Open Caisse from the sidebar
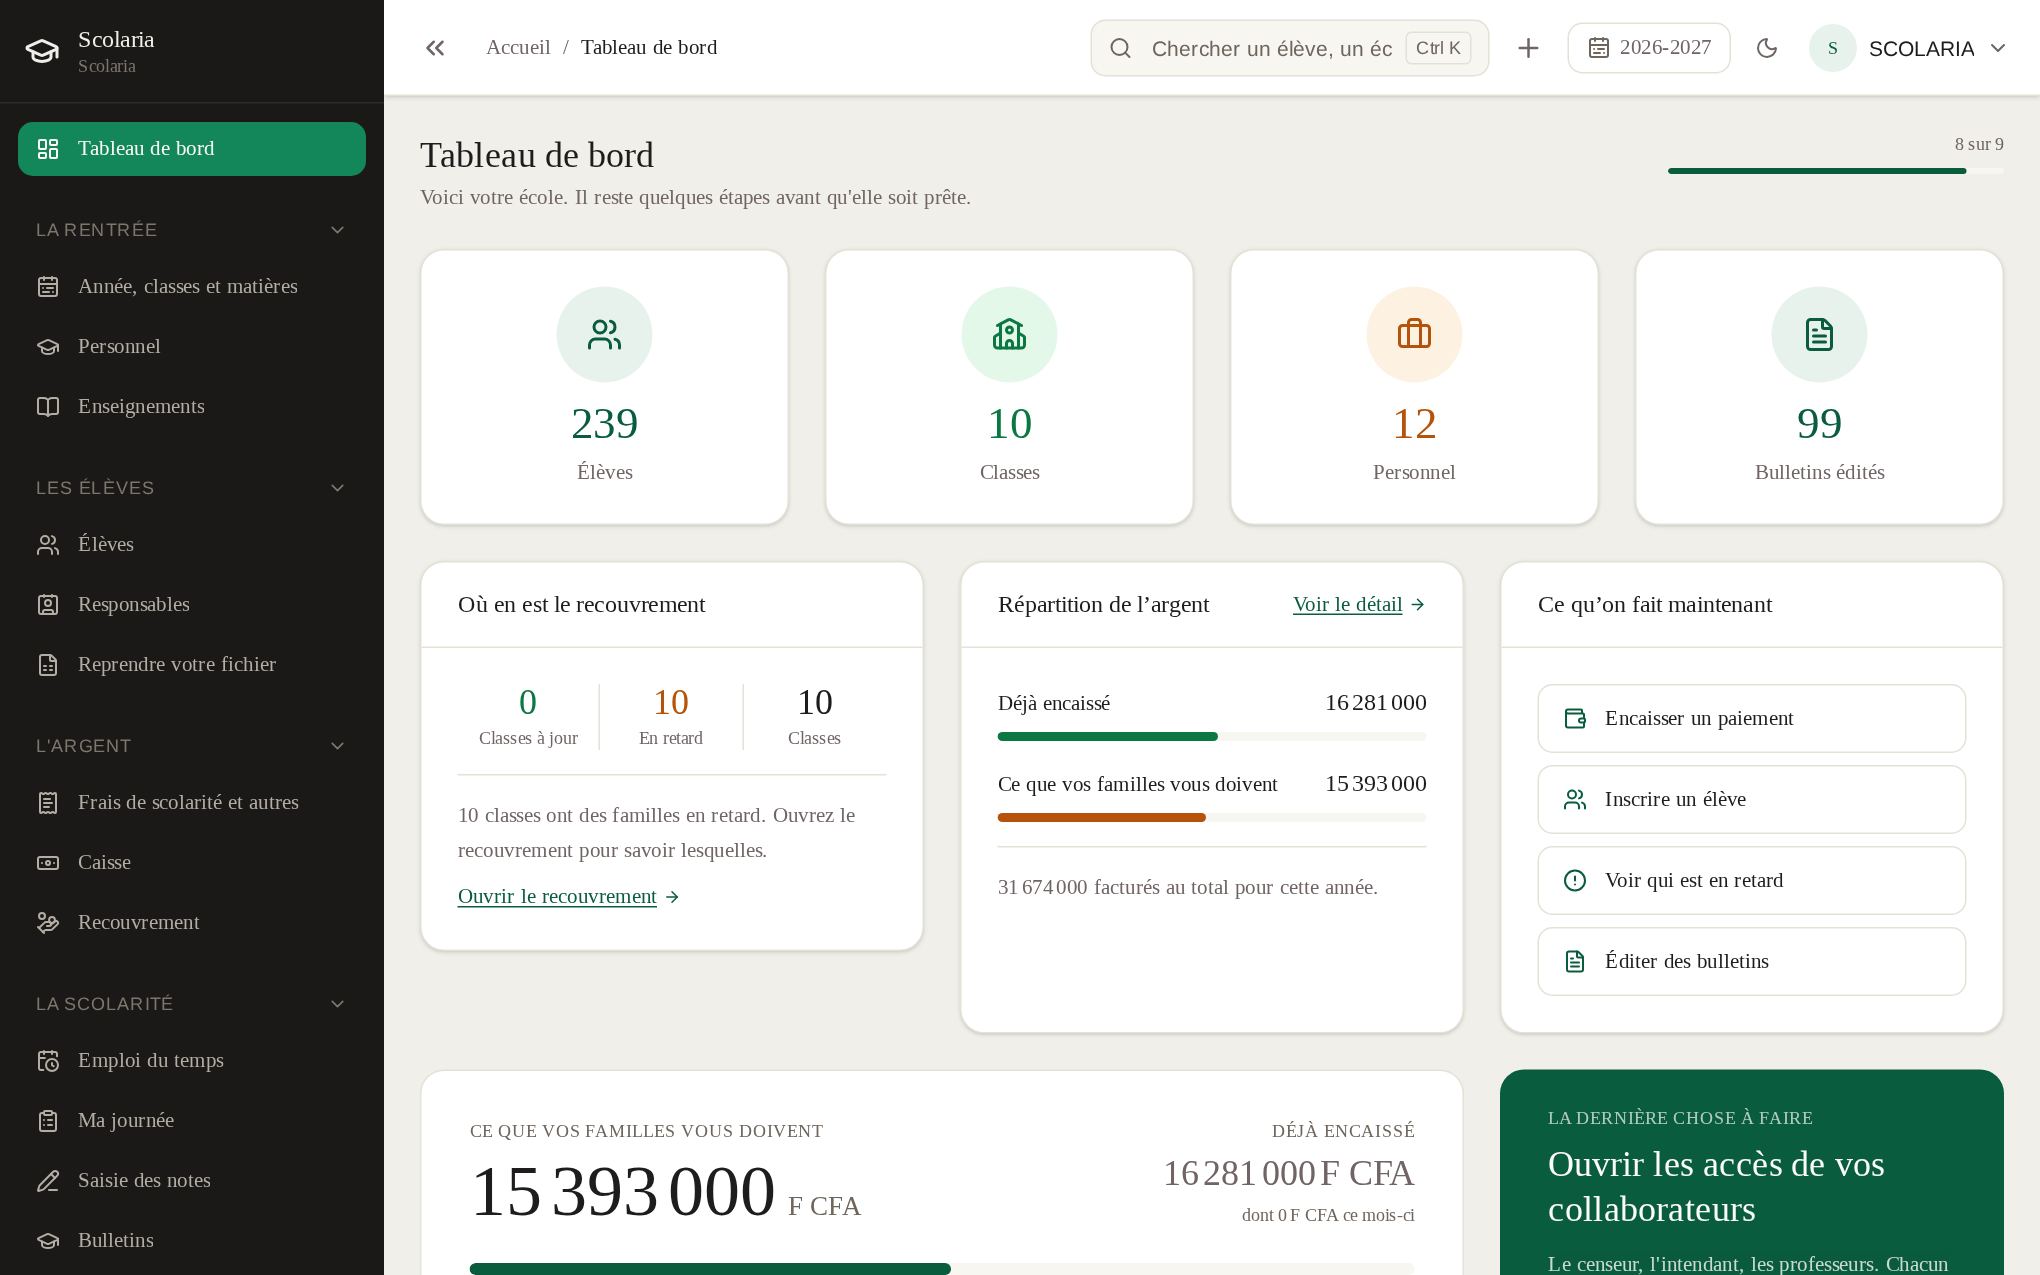Viewport: 2040px width, 1275px height. click(192, 862)
